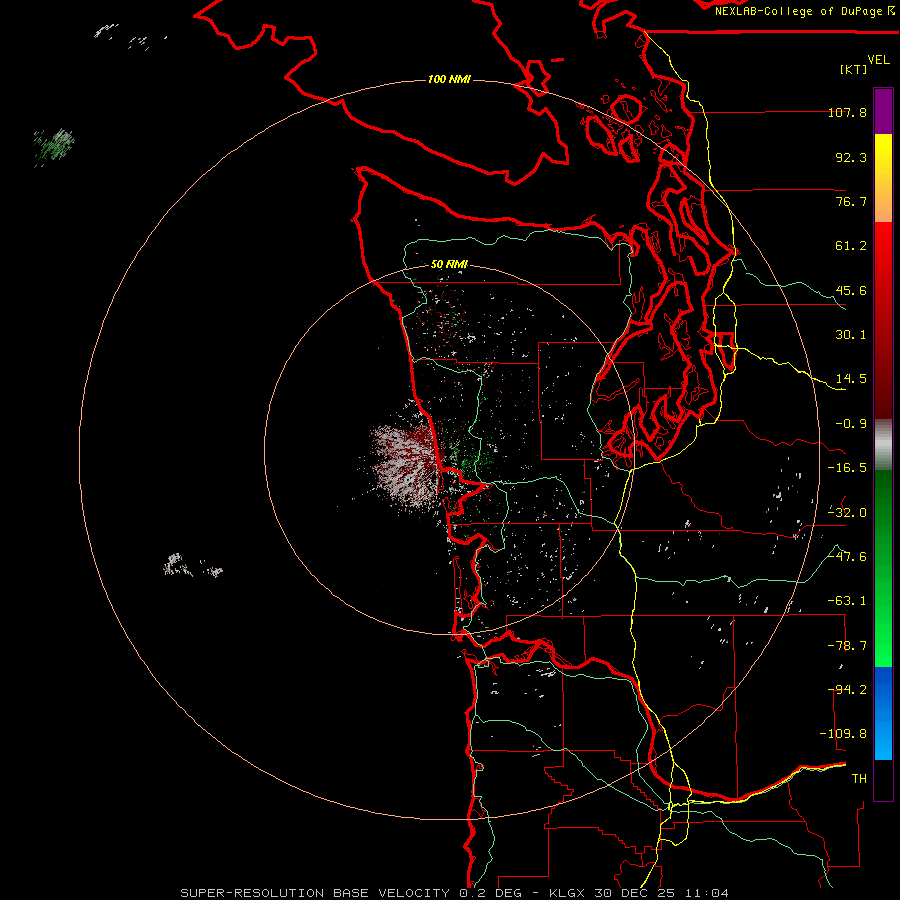Click the 50 NMI range ring label
The image size is (900, 900).
(449, 265)
